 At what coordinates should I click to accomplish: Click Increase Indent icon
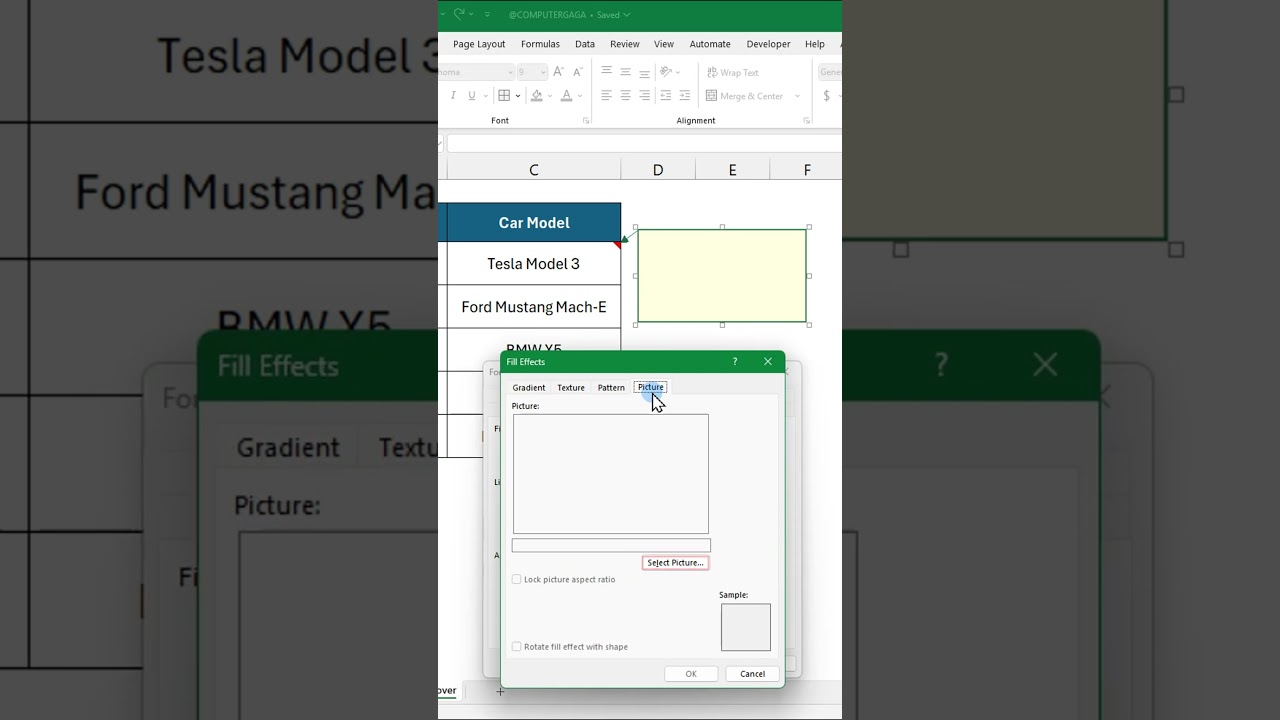pyautogui.click(x=685, y=96)
